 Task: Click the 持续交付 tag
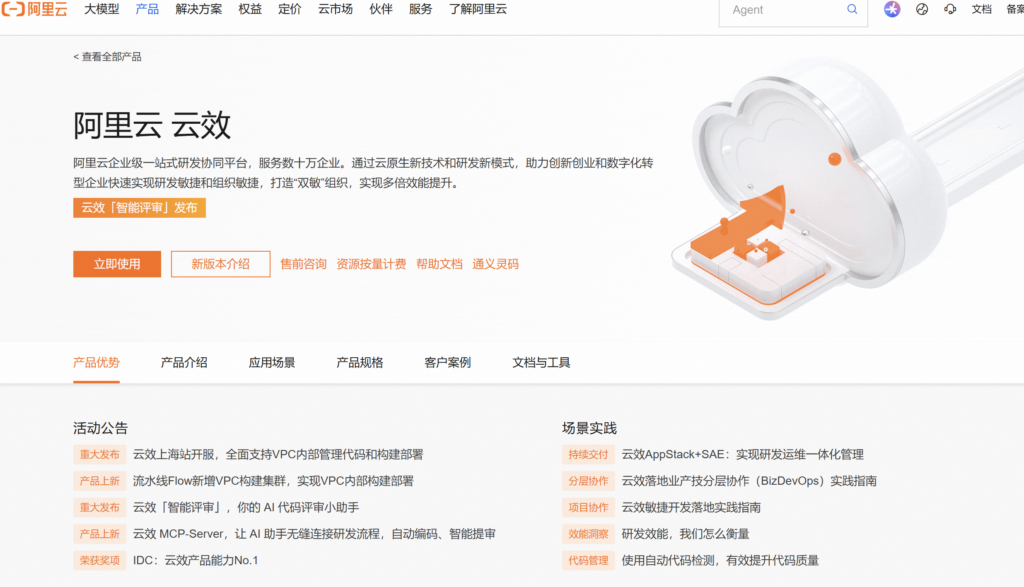(x=588, y=454)
